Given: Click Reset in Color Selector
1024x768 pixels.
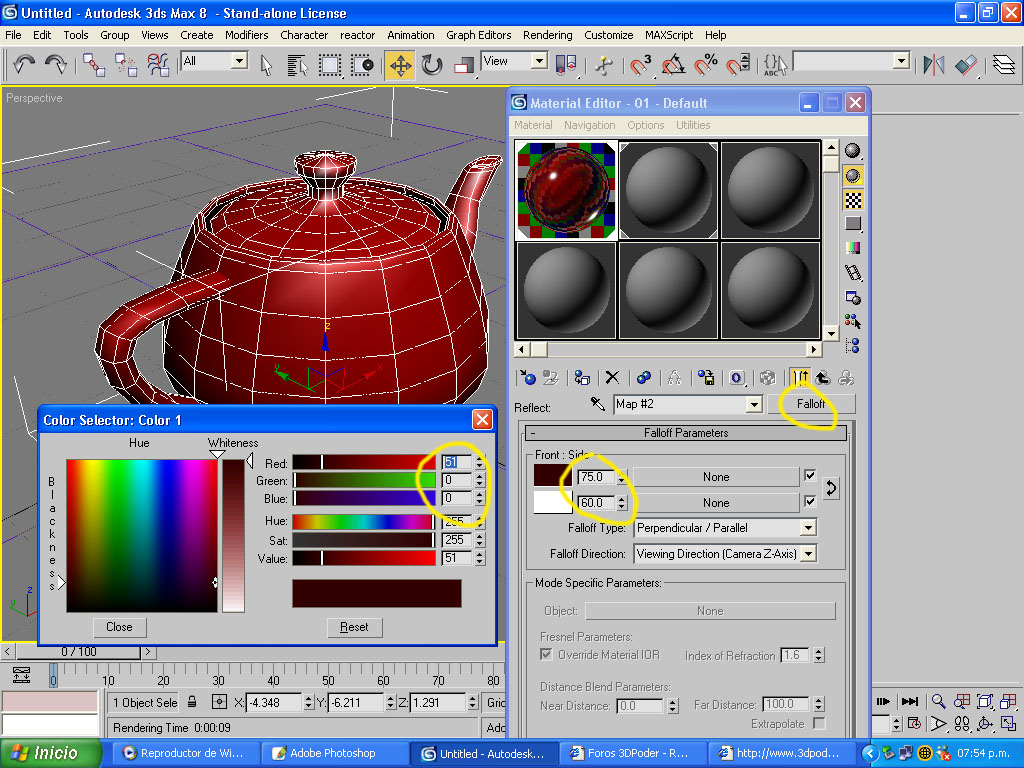Looking at the screenshot, I should (x=354, y=627).
